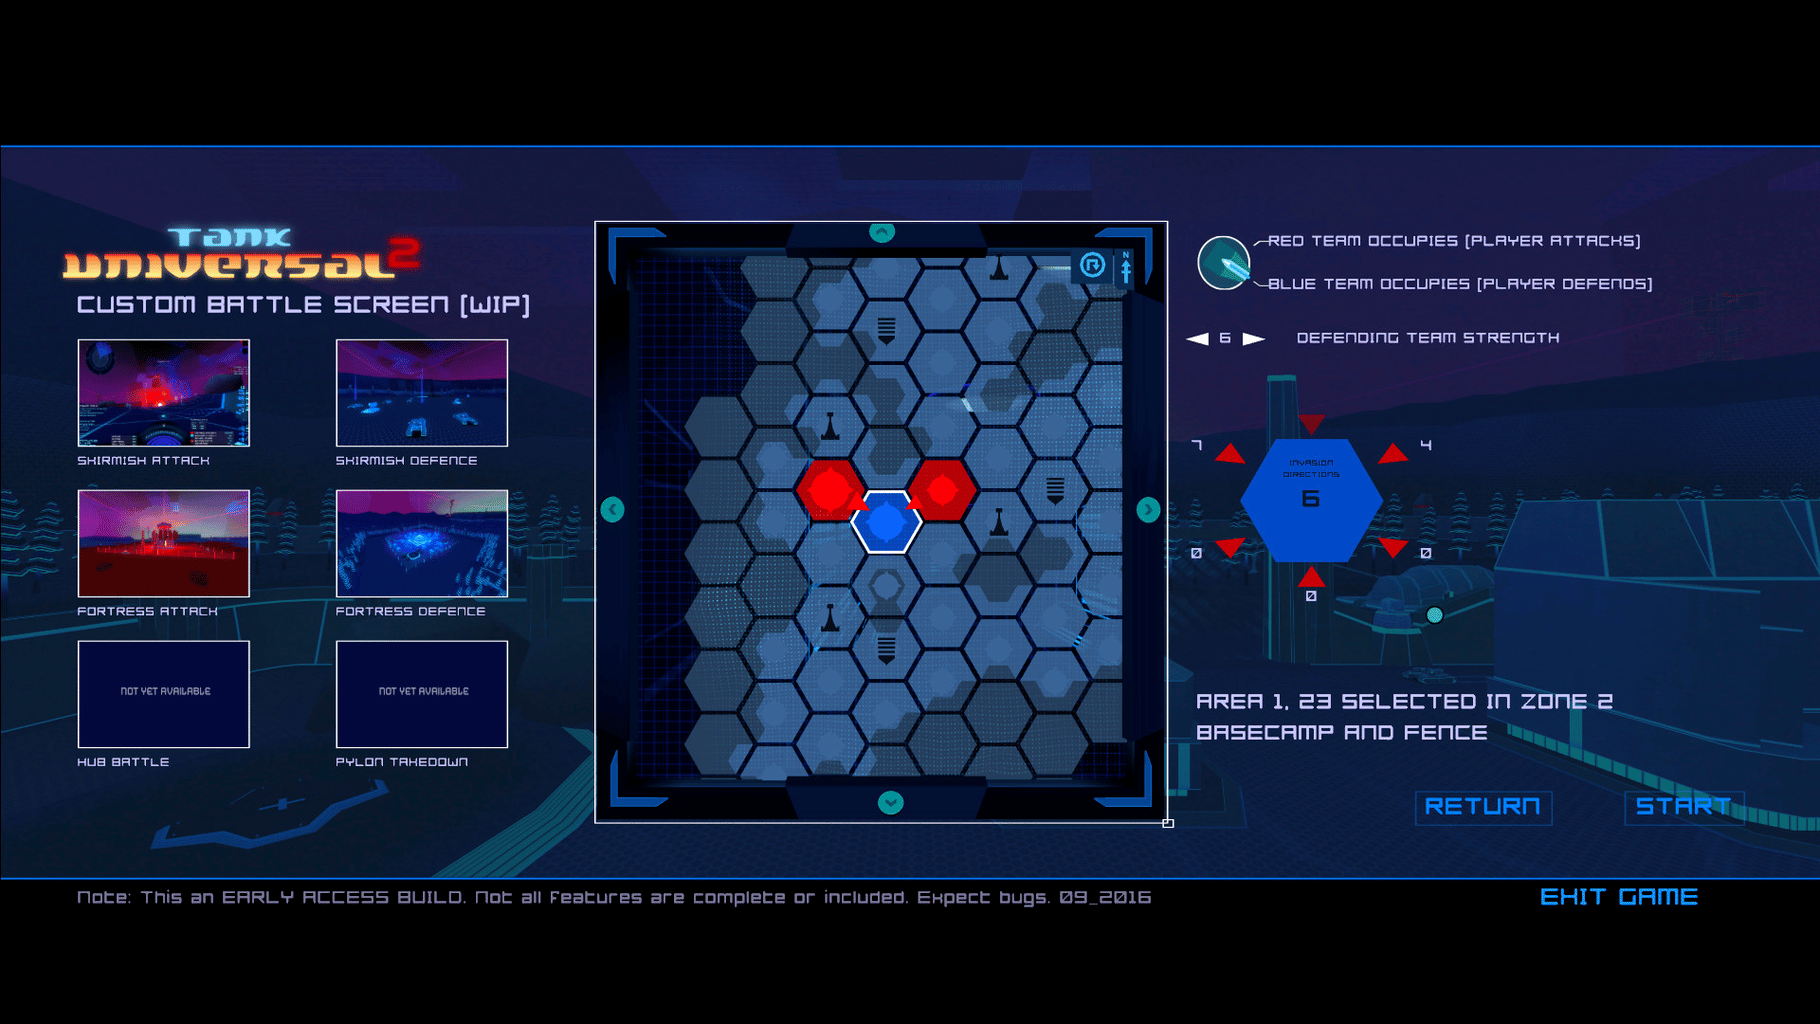
Task: Toggle the lower-left invasion direction arrow
Action: 1230,547
